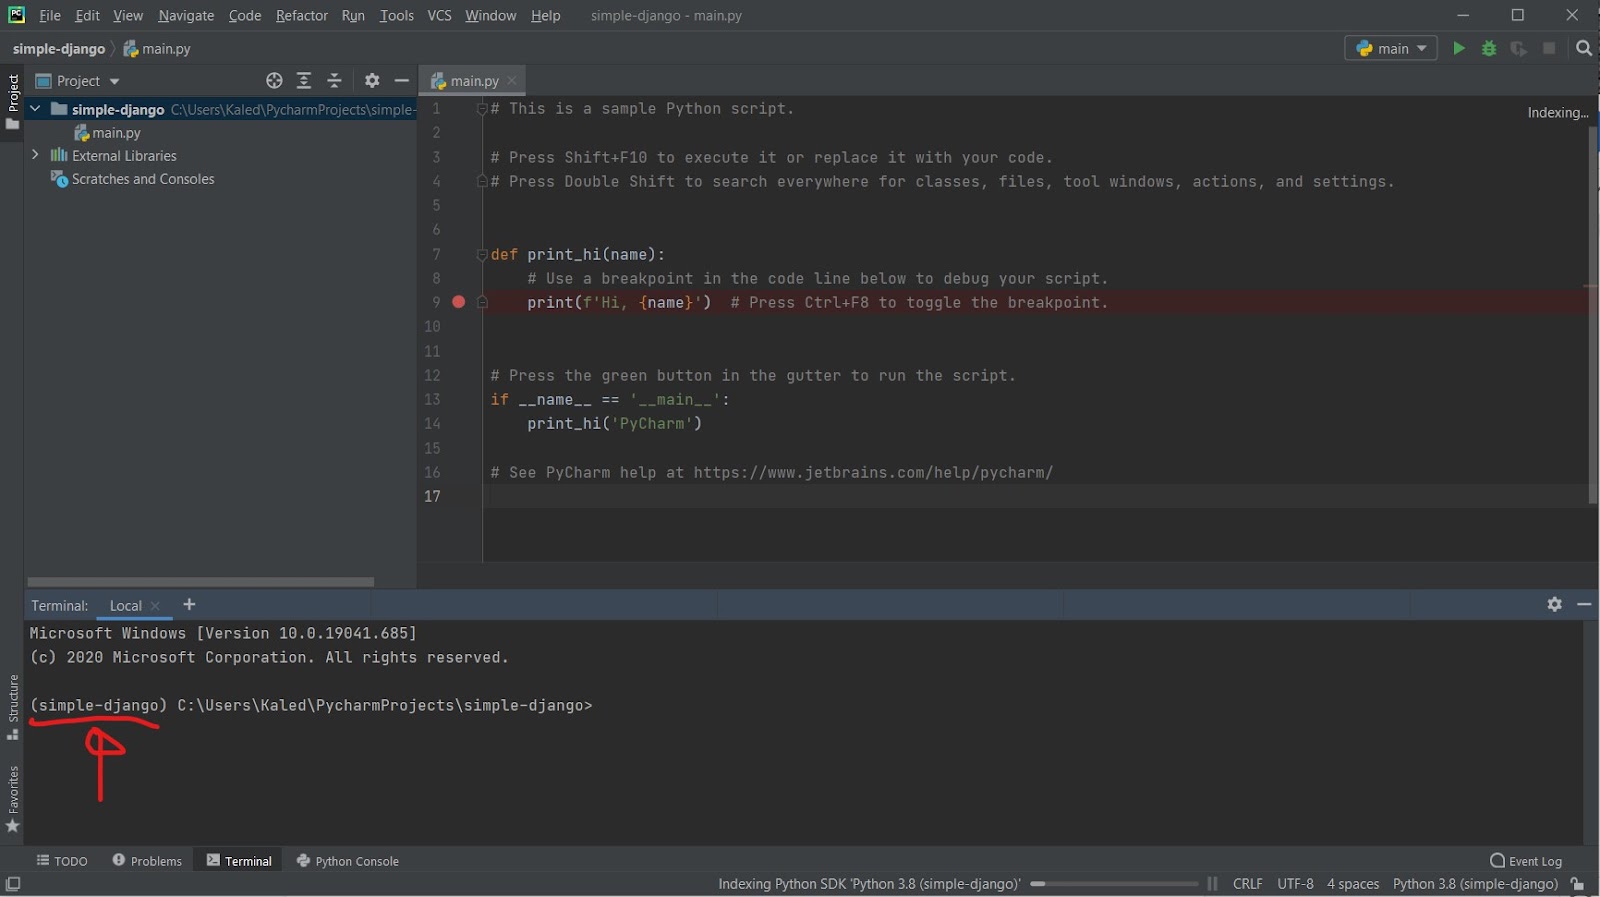Open the Structure side panel
1600x897 pixels.
[13, 707]
